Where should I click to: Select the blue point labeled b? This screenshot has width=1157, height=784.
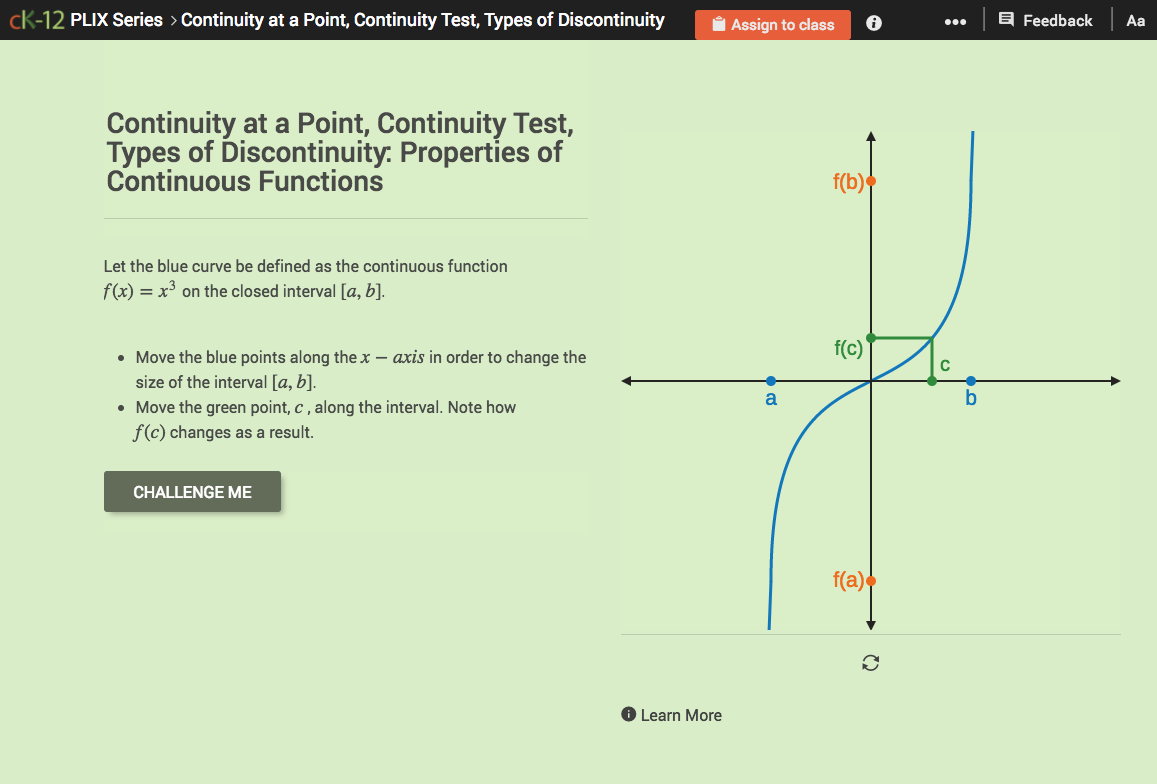[x=969, y=380]
